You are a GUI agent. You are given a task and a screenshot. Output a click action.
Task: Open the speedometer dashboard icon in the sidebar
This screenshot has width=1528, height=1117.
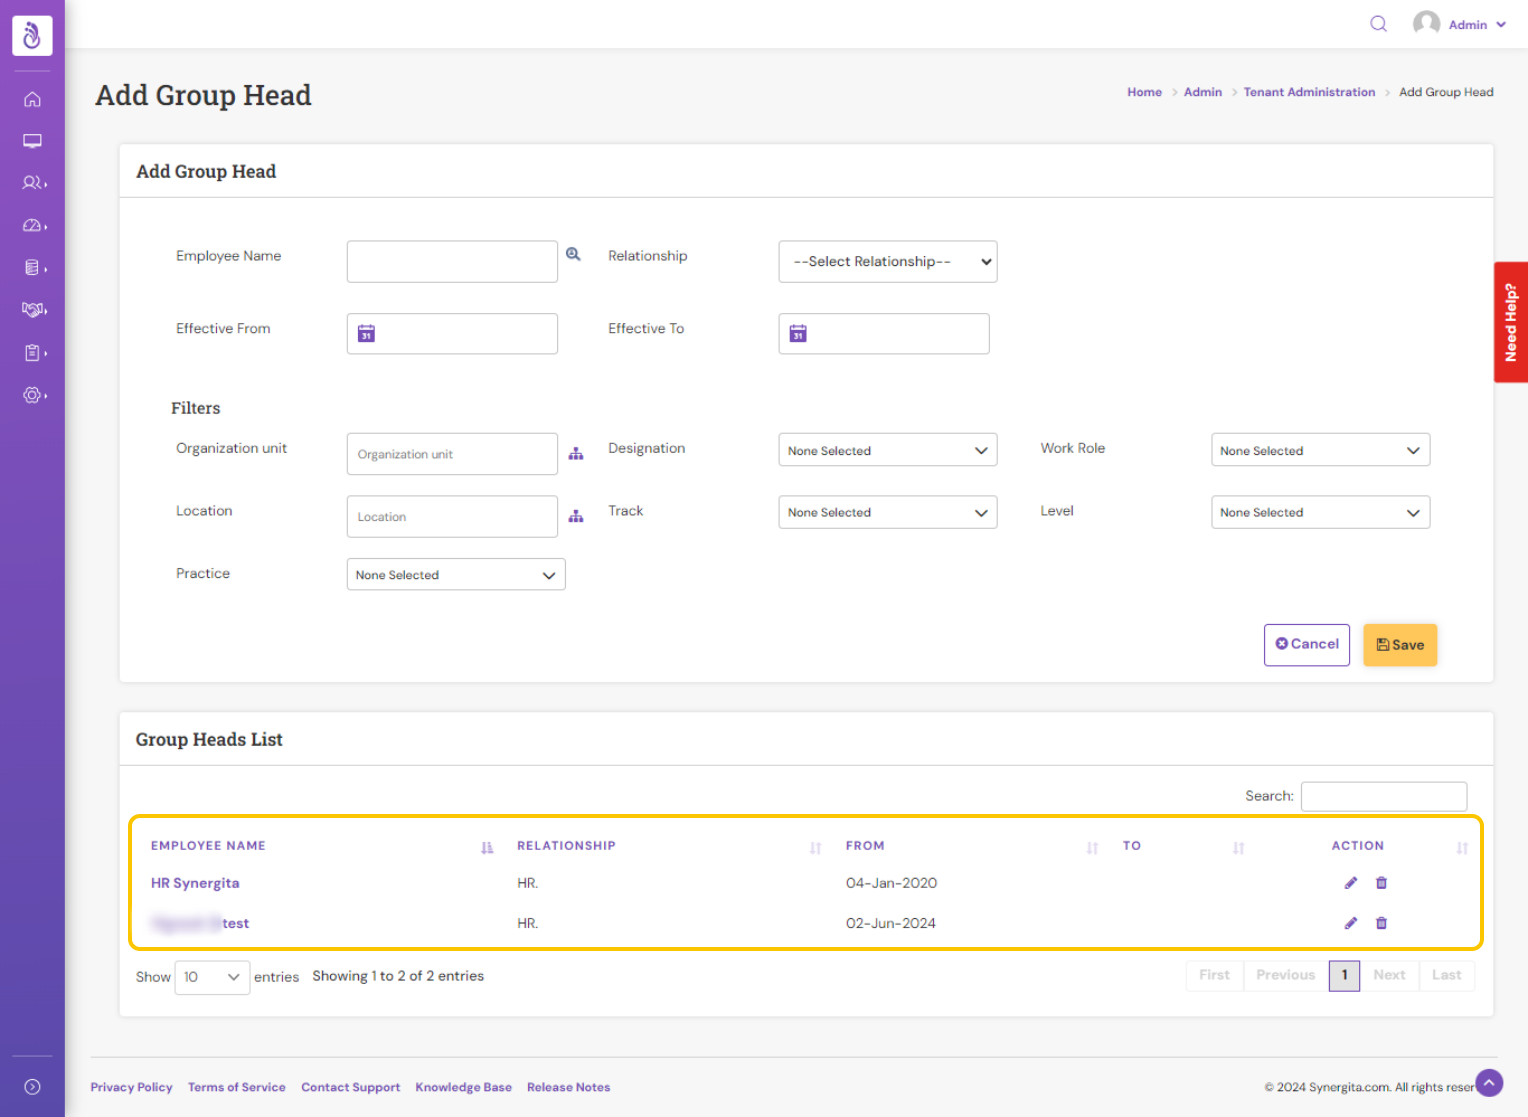(34, 226)
